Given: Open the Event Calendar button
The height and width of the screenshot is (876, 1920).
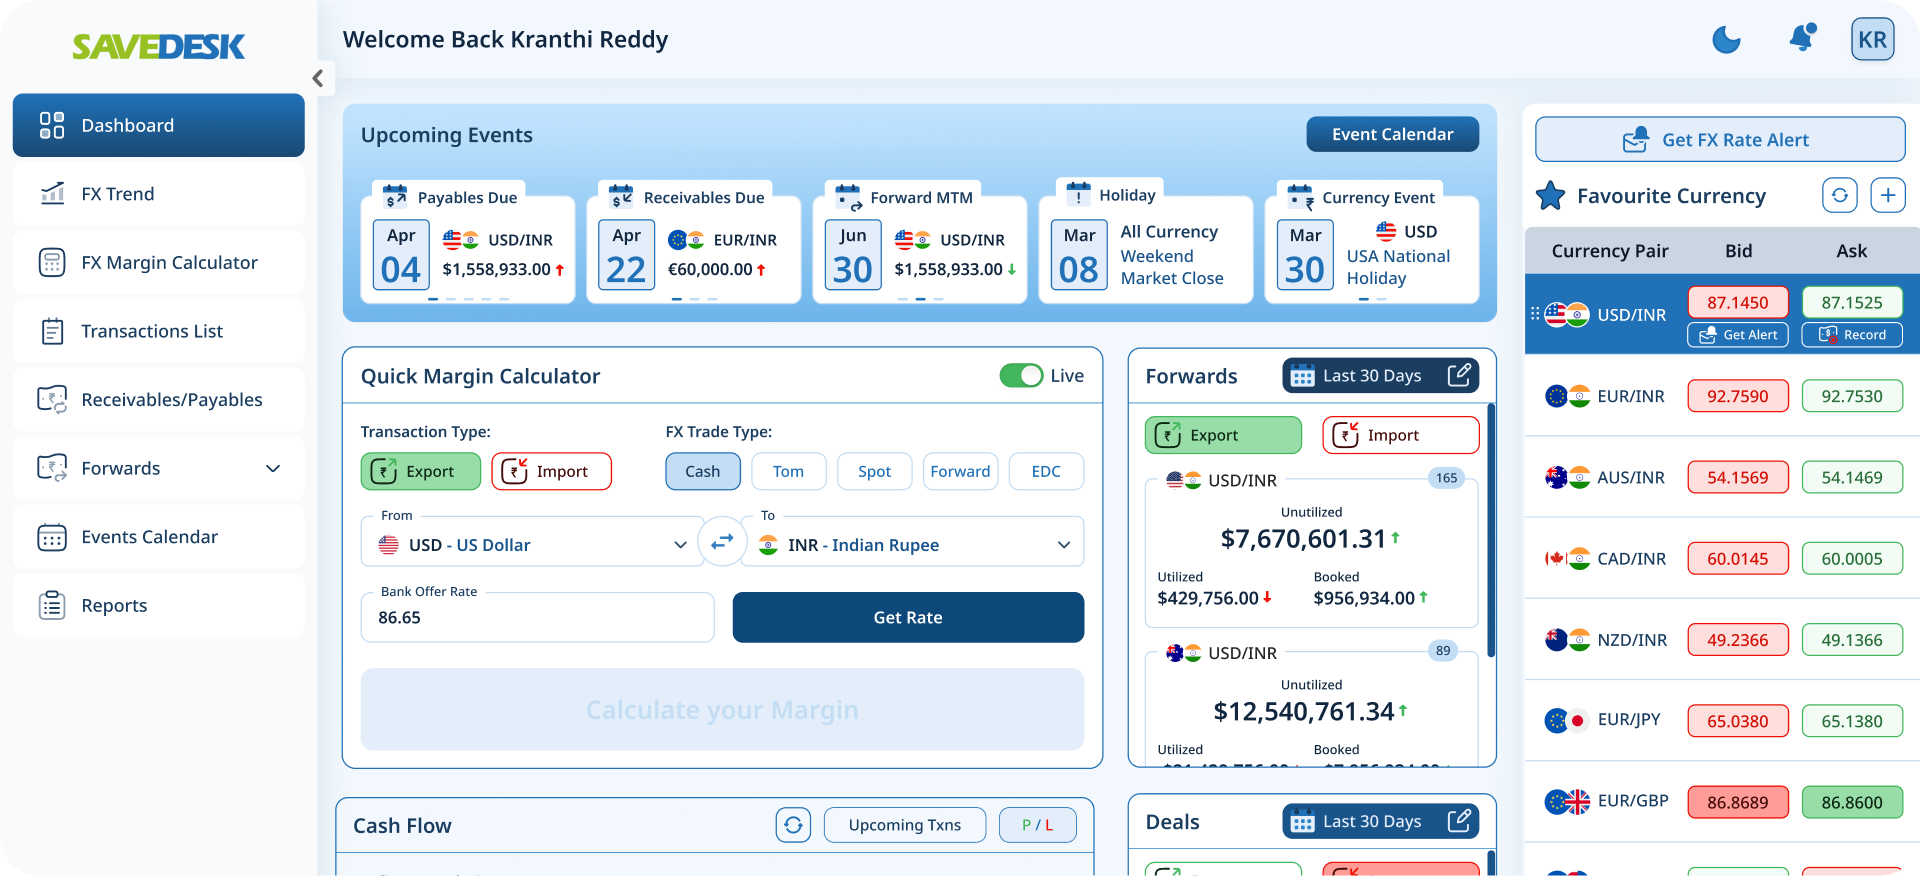Looking at the screenshot, I should click(1392, 134).
